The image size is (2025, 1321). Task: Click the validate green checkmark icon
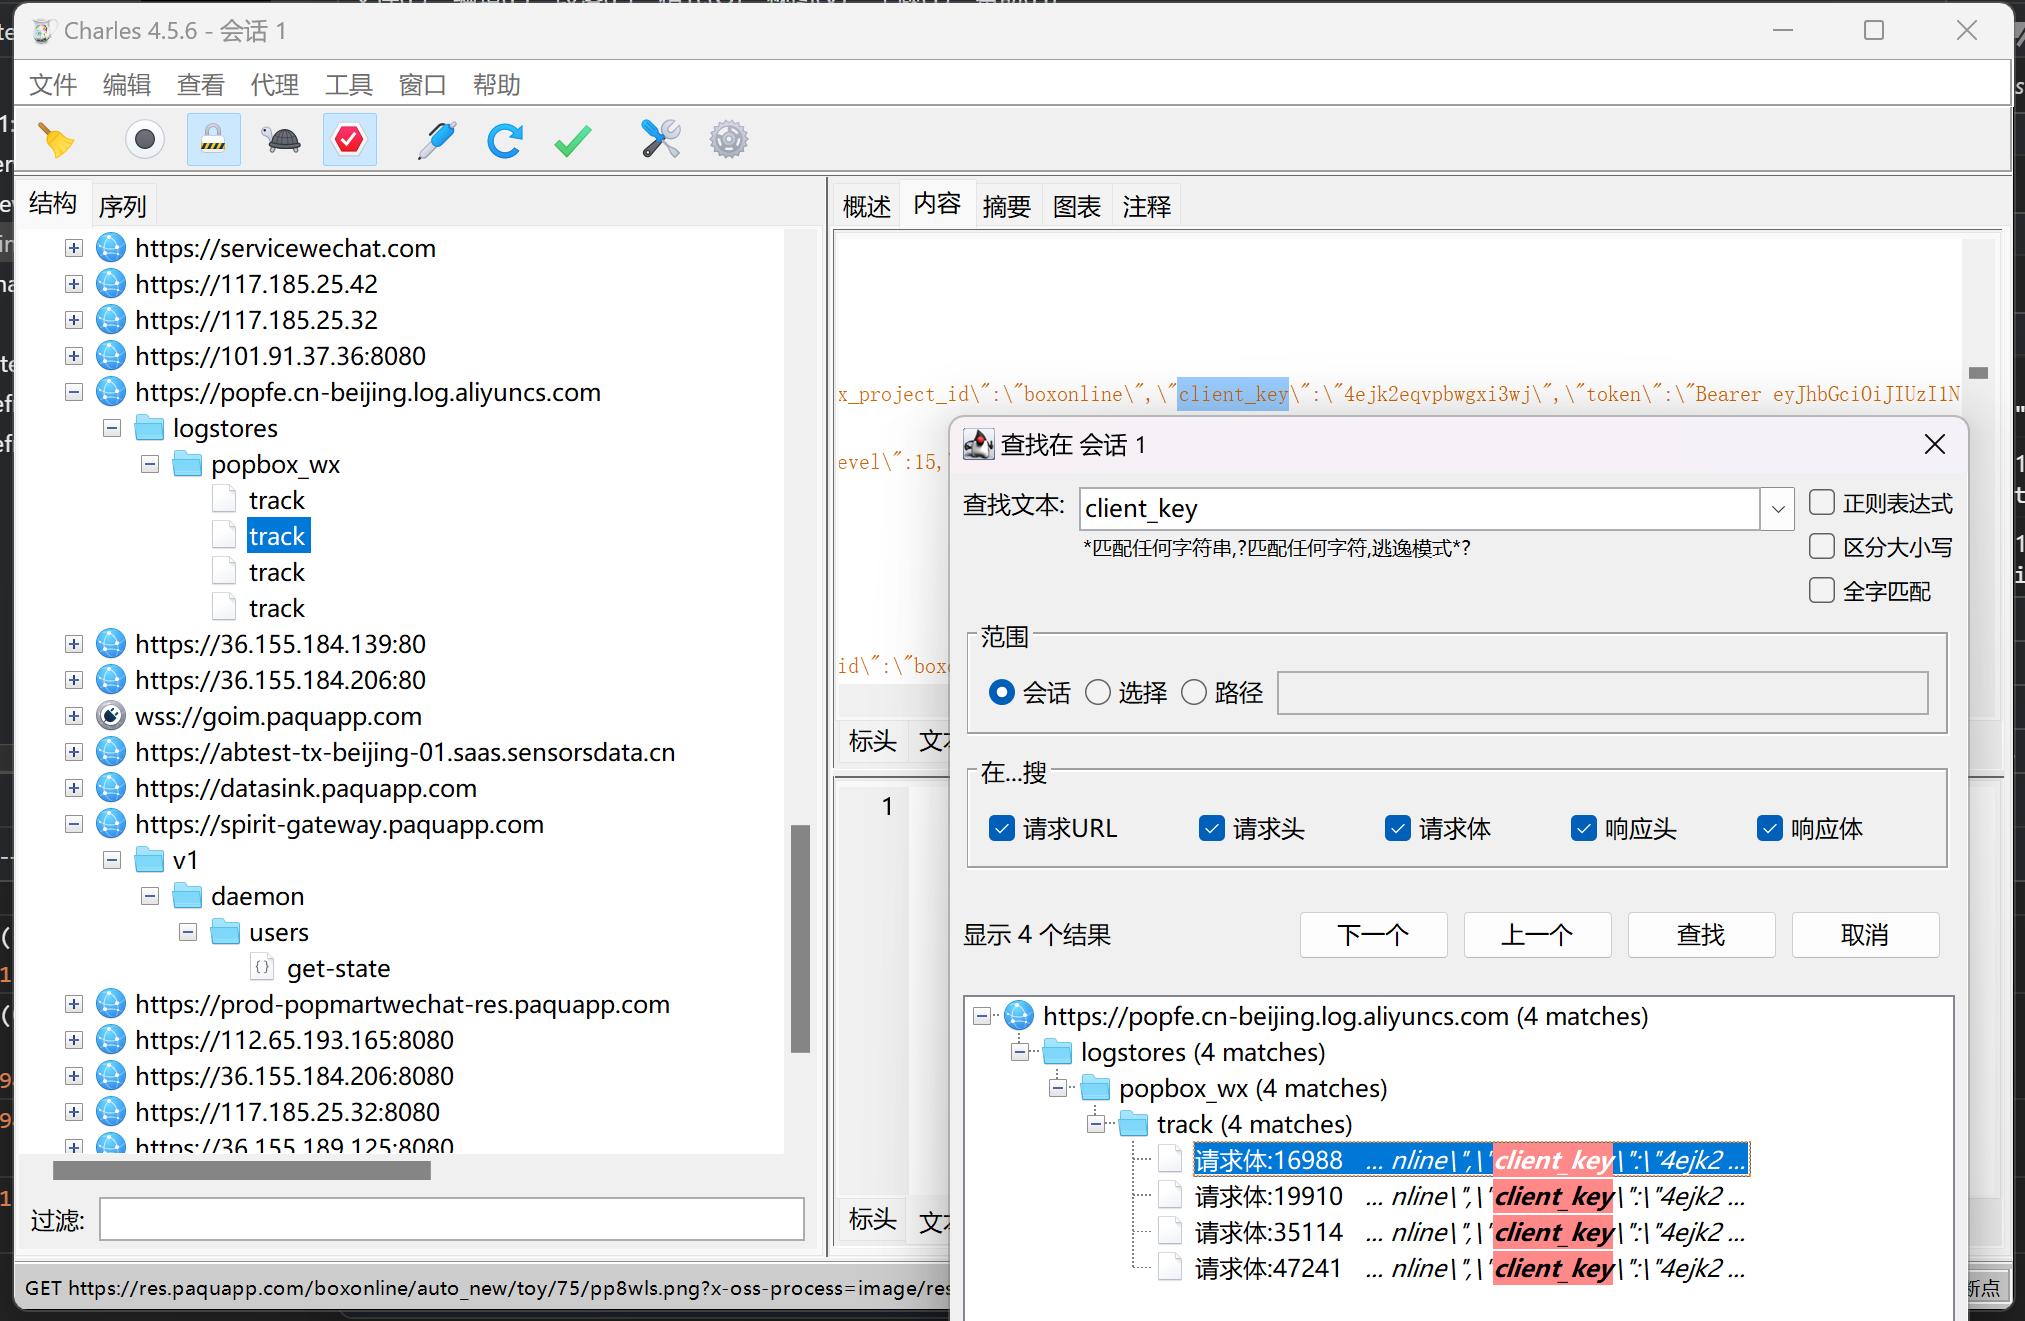point(573,140)
